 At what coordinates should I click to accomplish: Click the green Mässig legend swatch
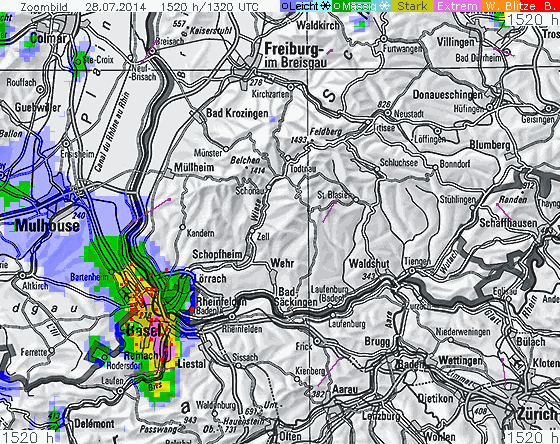click(x=355, y=6)
